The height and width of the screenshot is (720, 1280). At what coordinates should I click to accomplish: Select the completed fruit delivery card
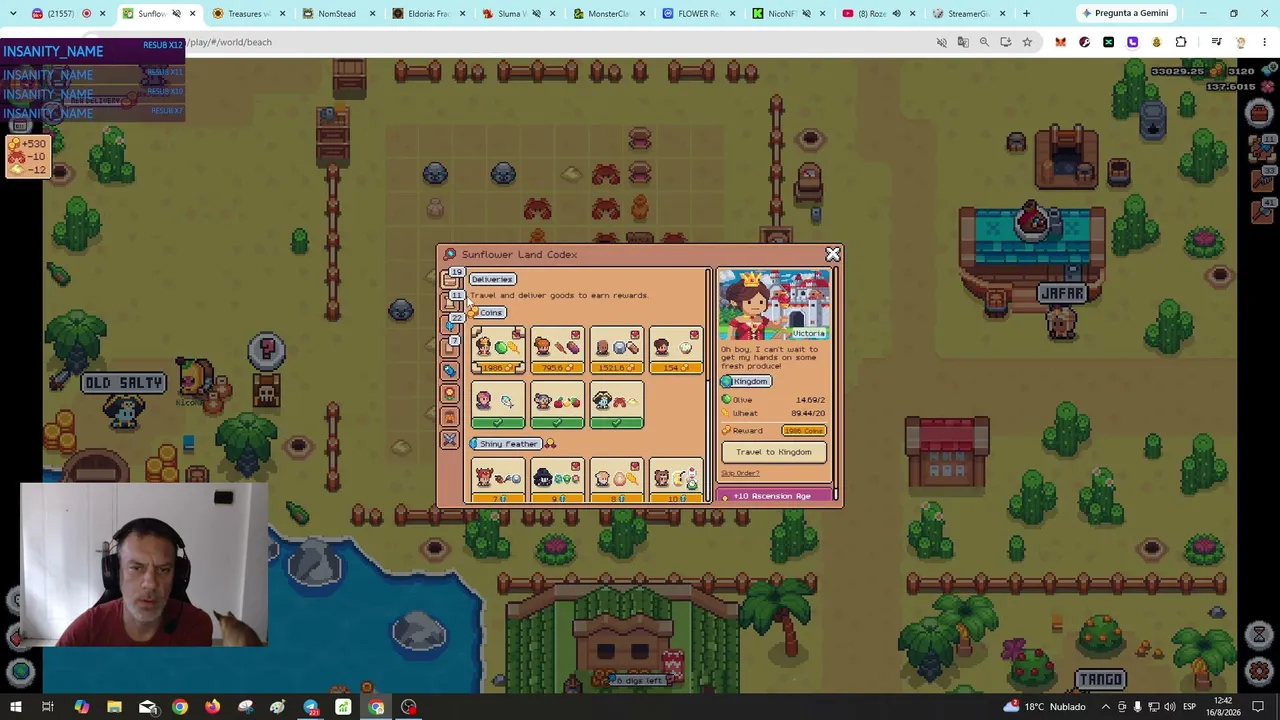[557, 405]
